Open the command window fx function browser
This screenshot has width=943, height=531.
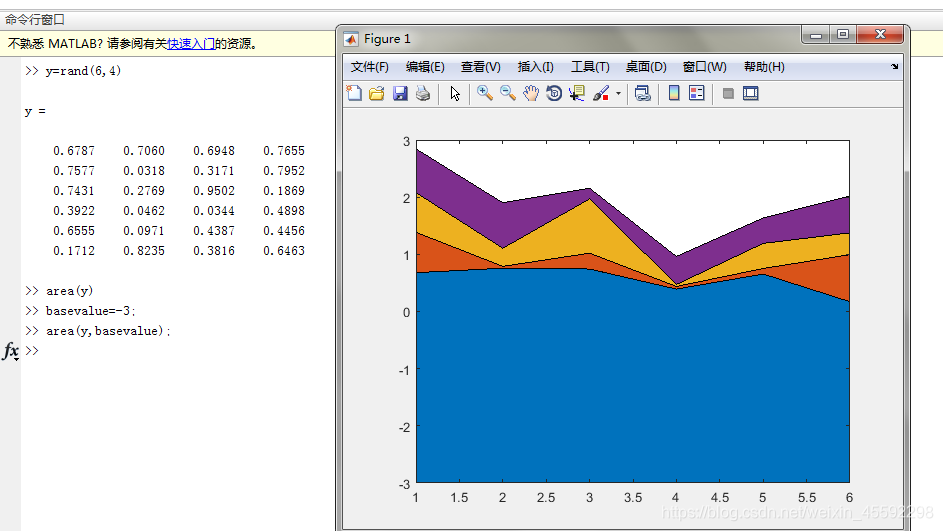11,351
